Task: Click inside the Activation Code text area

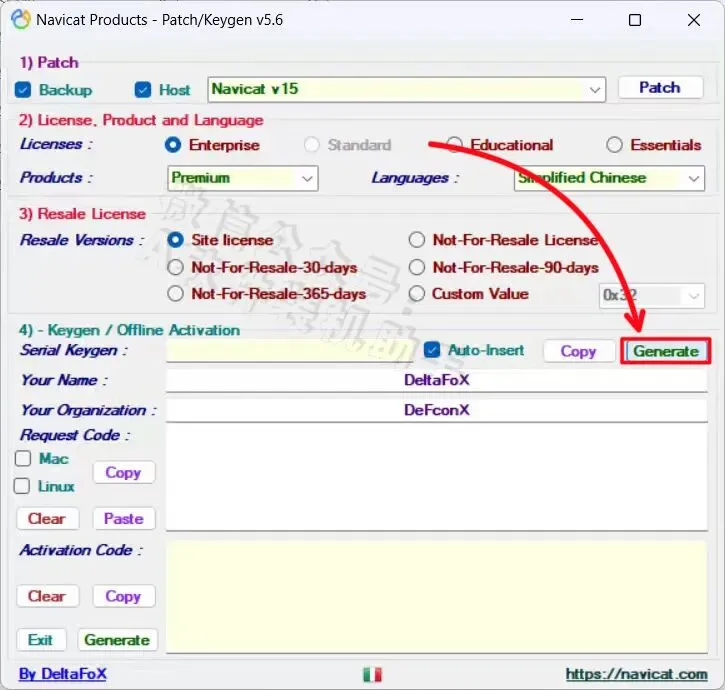Action: 436,597
